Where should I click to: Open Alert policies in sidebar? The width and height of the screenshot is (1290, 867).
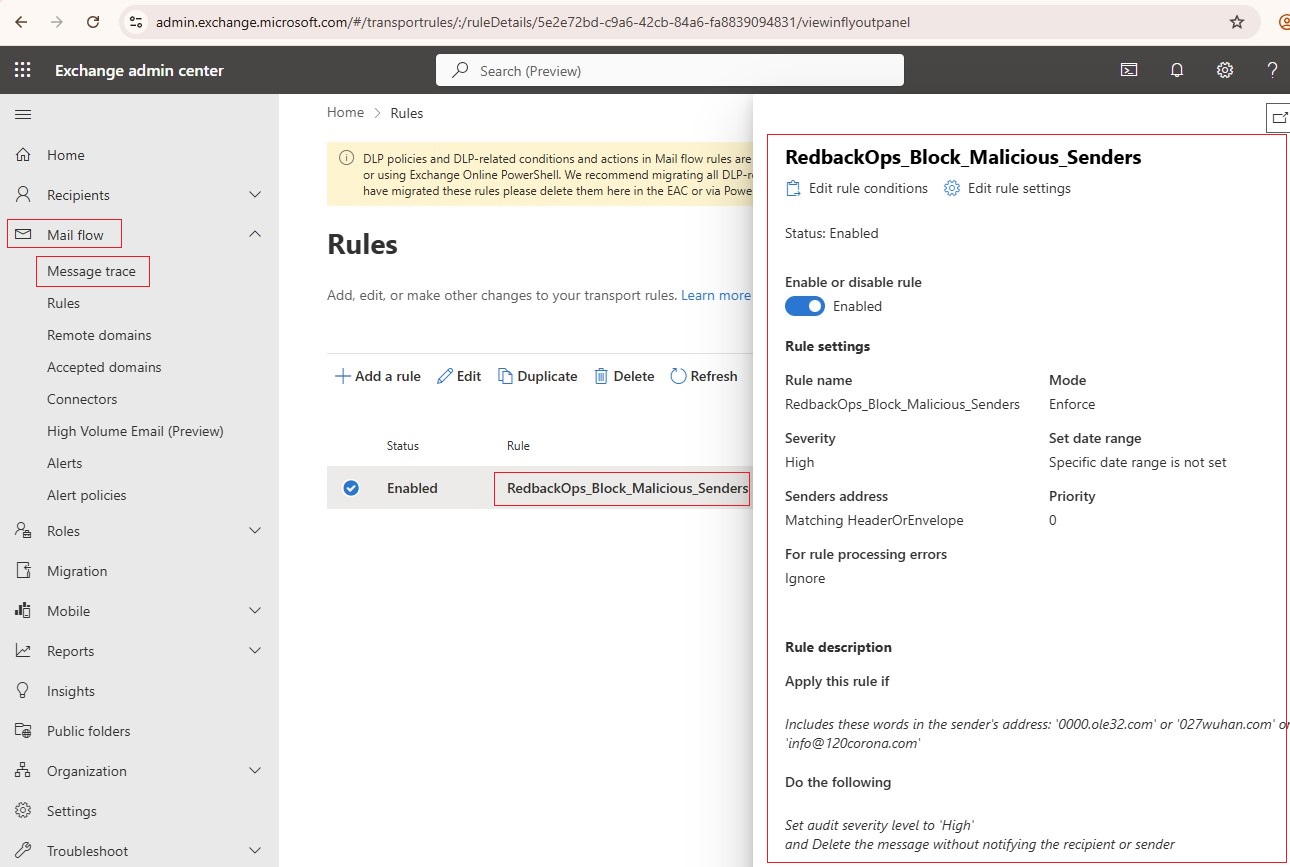pyautogui.click(x=87, y=495)
